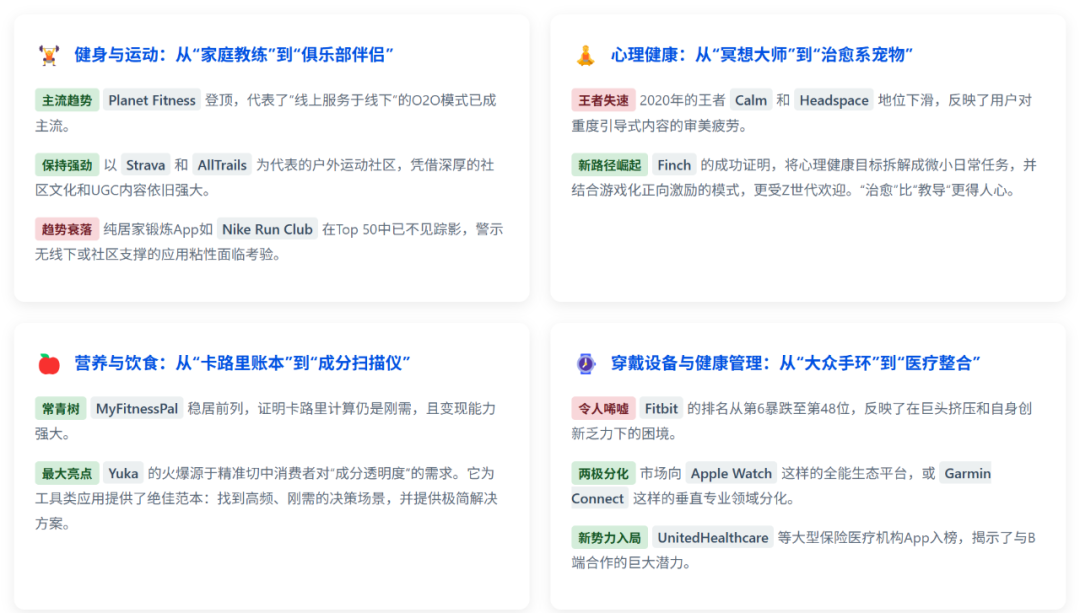Click the weightlifter icon beside 健身与运动
The image size is (1080, 613).
coord(48,55)
